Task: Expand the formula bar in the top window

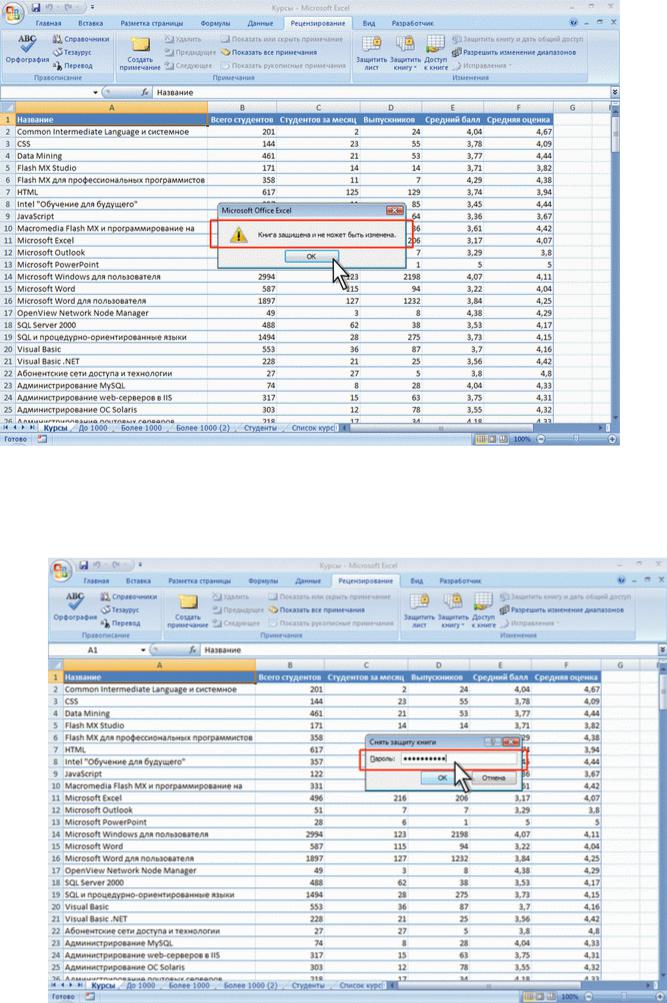Action: tap(615, 92)
